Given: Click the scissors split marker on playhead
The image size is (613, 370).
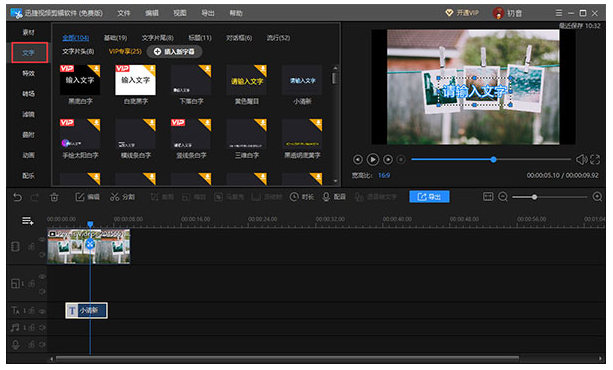Looking at the screenshot, I should click(90, 244).
